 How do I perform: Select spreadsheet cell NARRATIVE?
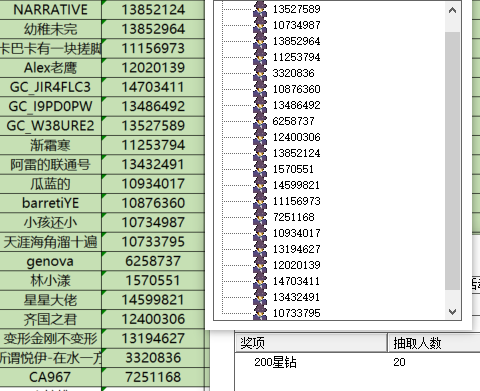pyautogui.click(x=51, y=10)
